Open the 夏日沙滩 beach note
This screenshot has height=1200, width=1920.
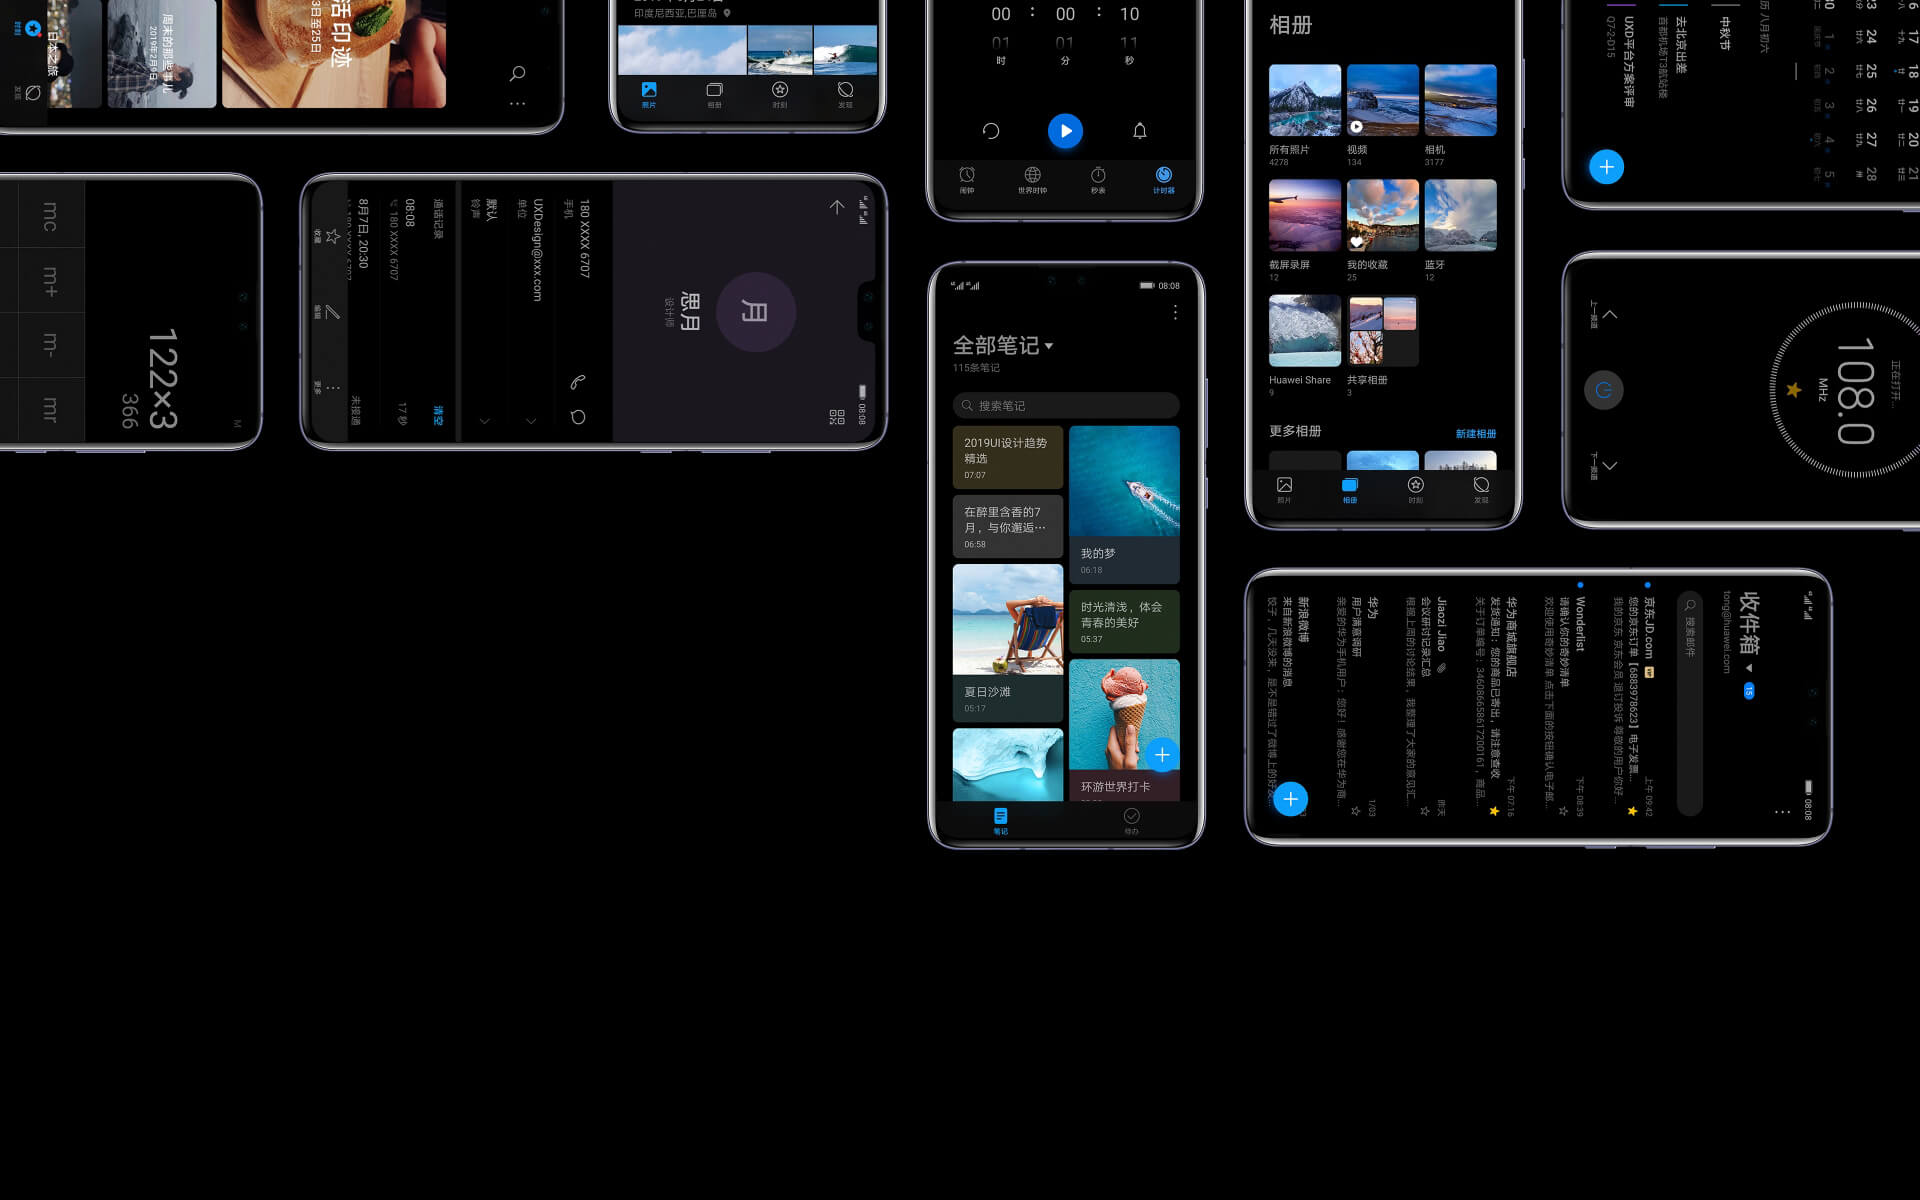[1008, 643]
